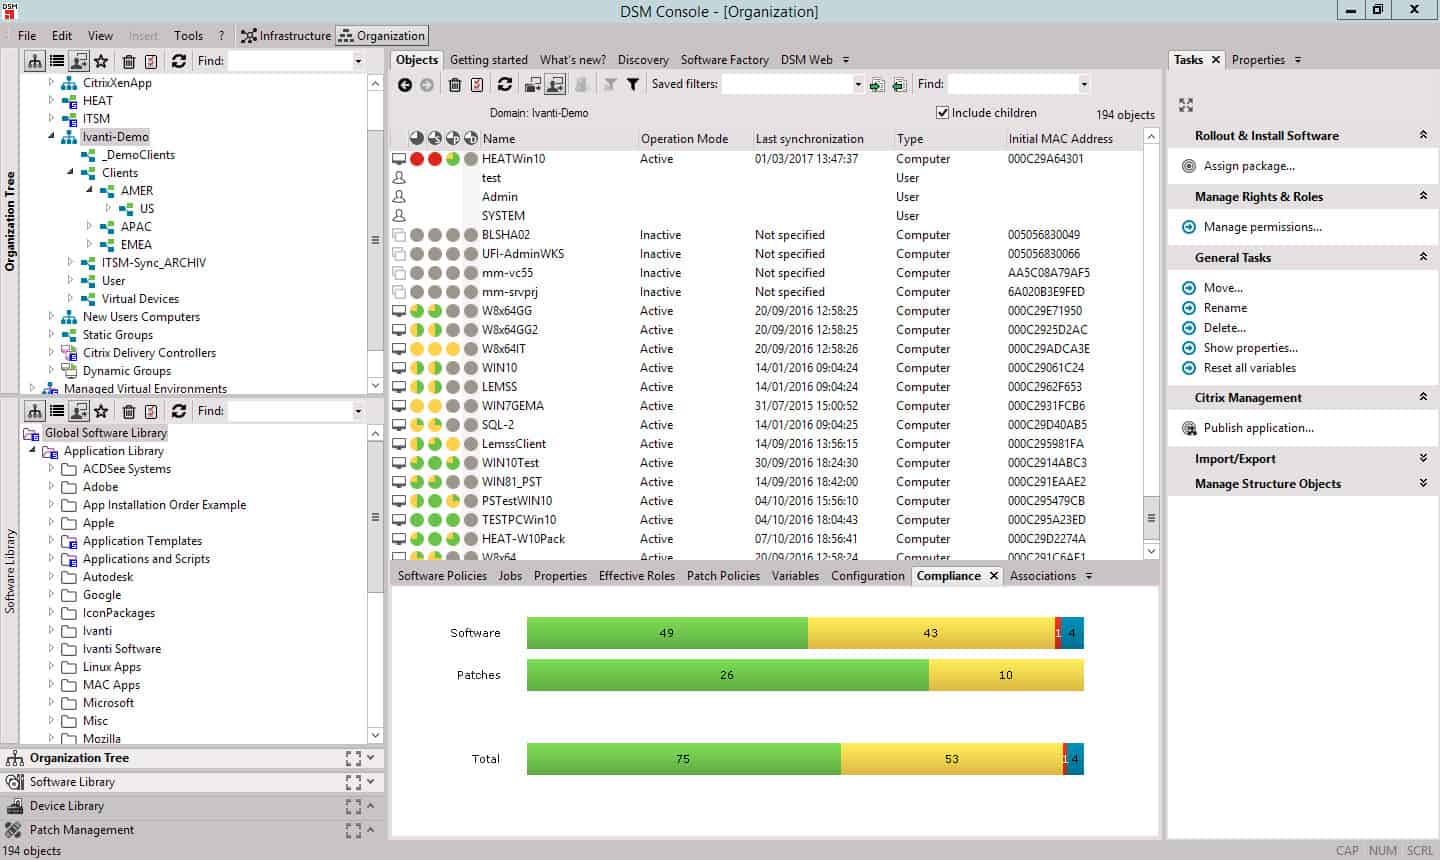Screen dimensions: 1440x860
Task: Switch to the Properties tab in right pane
Action: 1258,60
